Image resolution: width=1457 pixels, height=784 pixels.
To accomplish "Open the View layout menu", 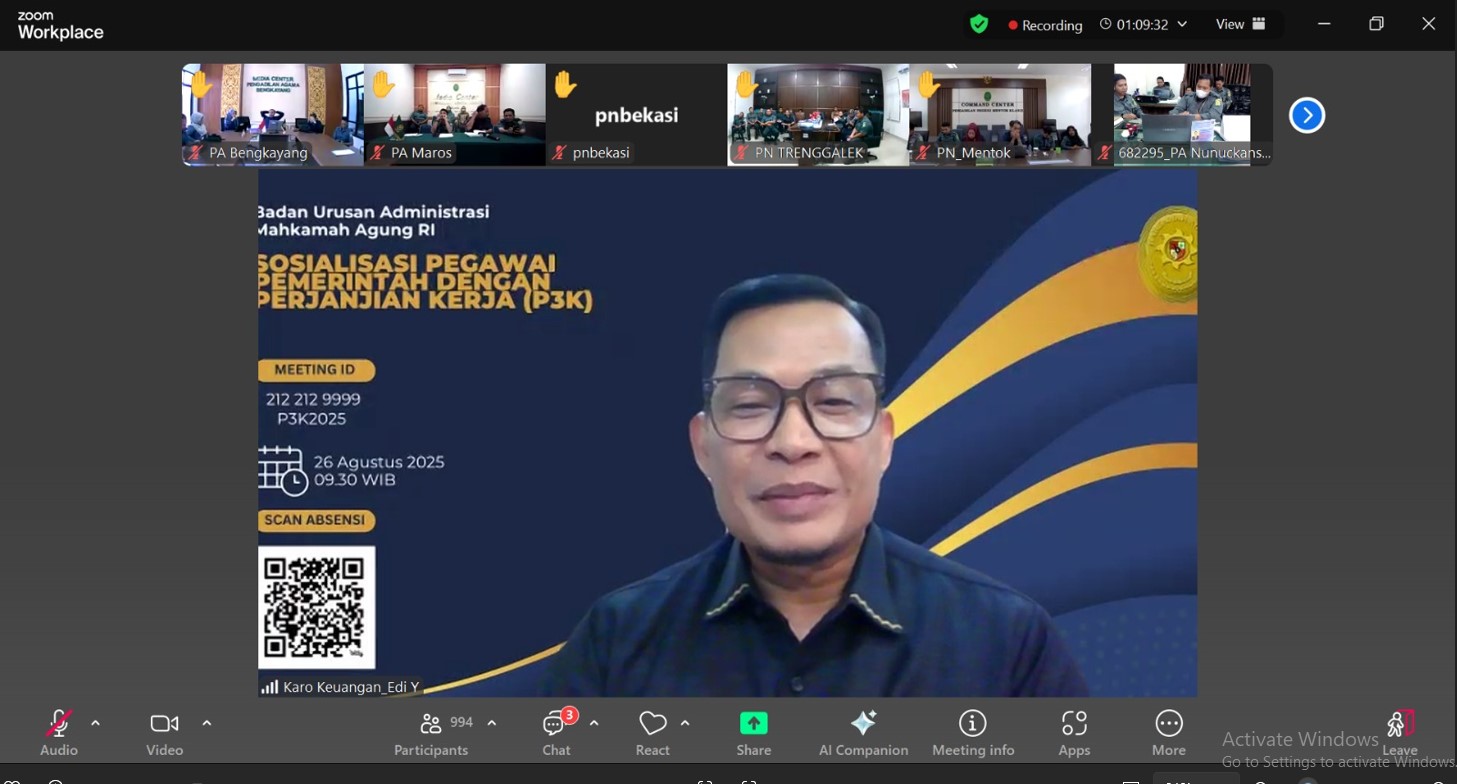I will point(1240,24).
